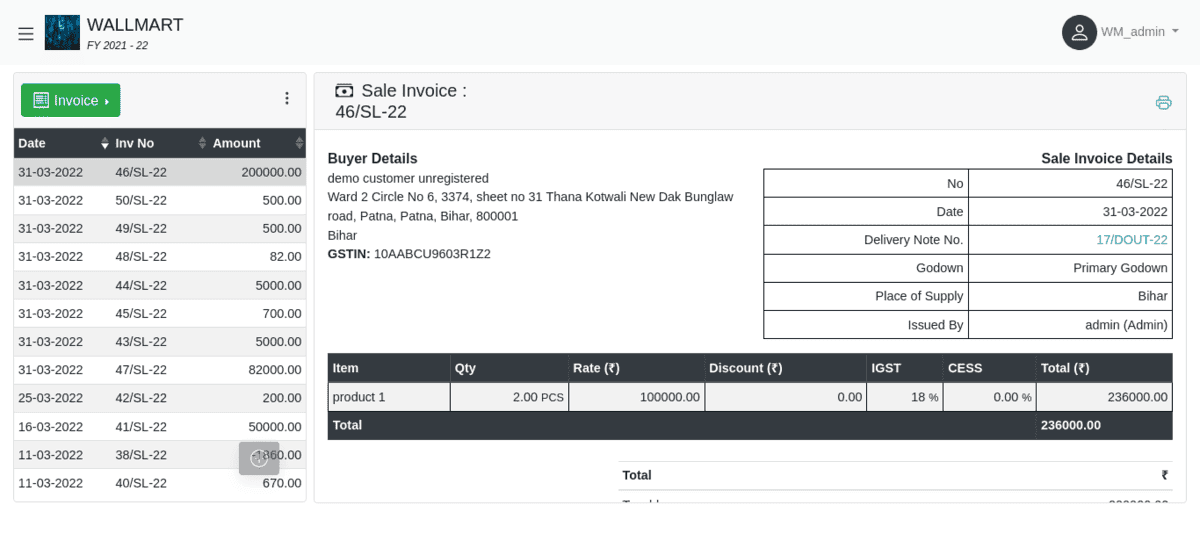Click the green Invoice button
The image size is (1200, 541).
click(x=71, y=100)
